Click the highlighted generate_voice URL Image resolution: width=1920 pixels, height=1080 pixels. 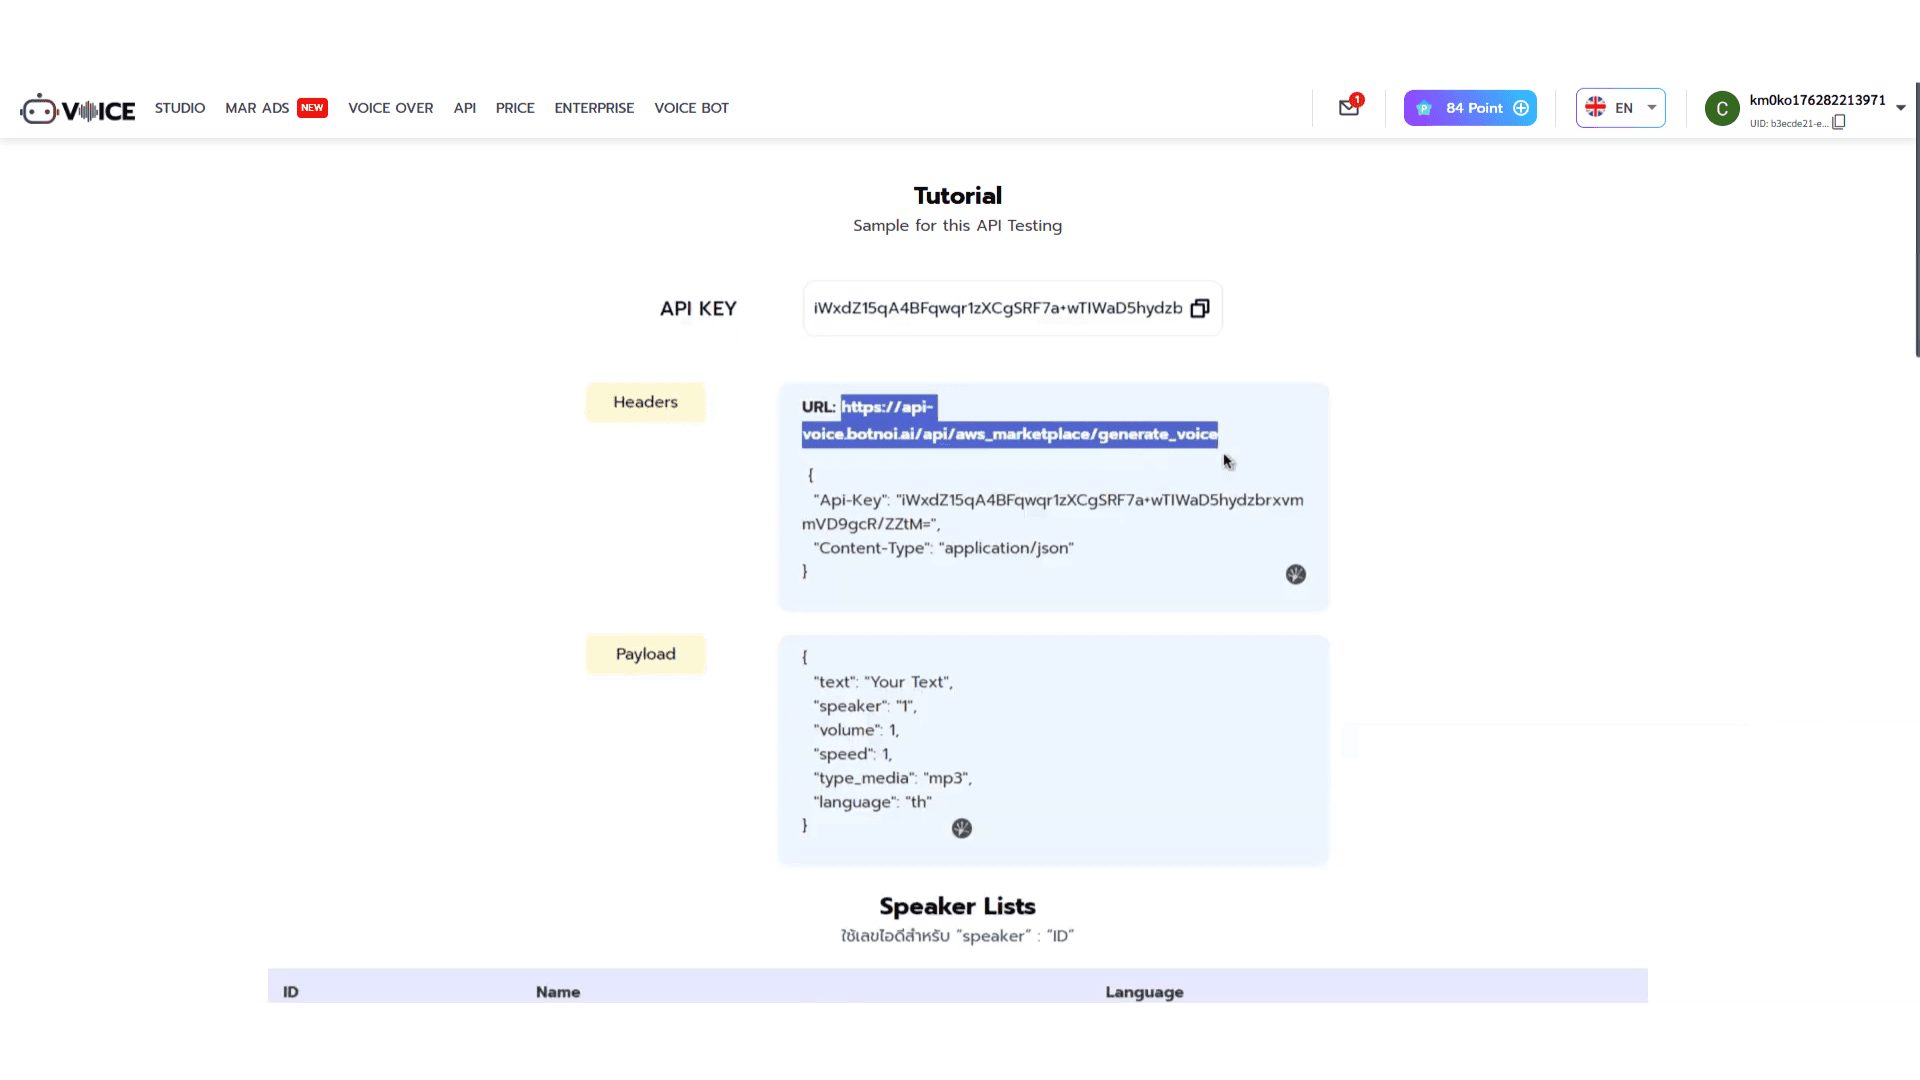[x=1009, y=434]
